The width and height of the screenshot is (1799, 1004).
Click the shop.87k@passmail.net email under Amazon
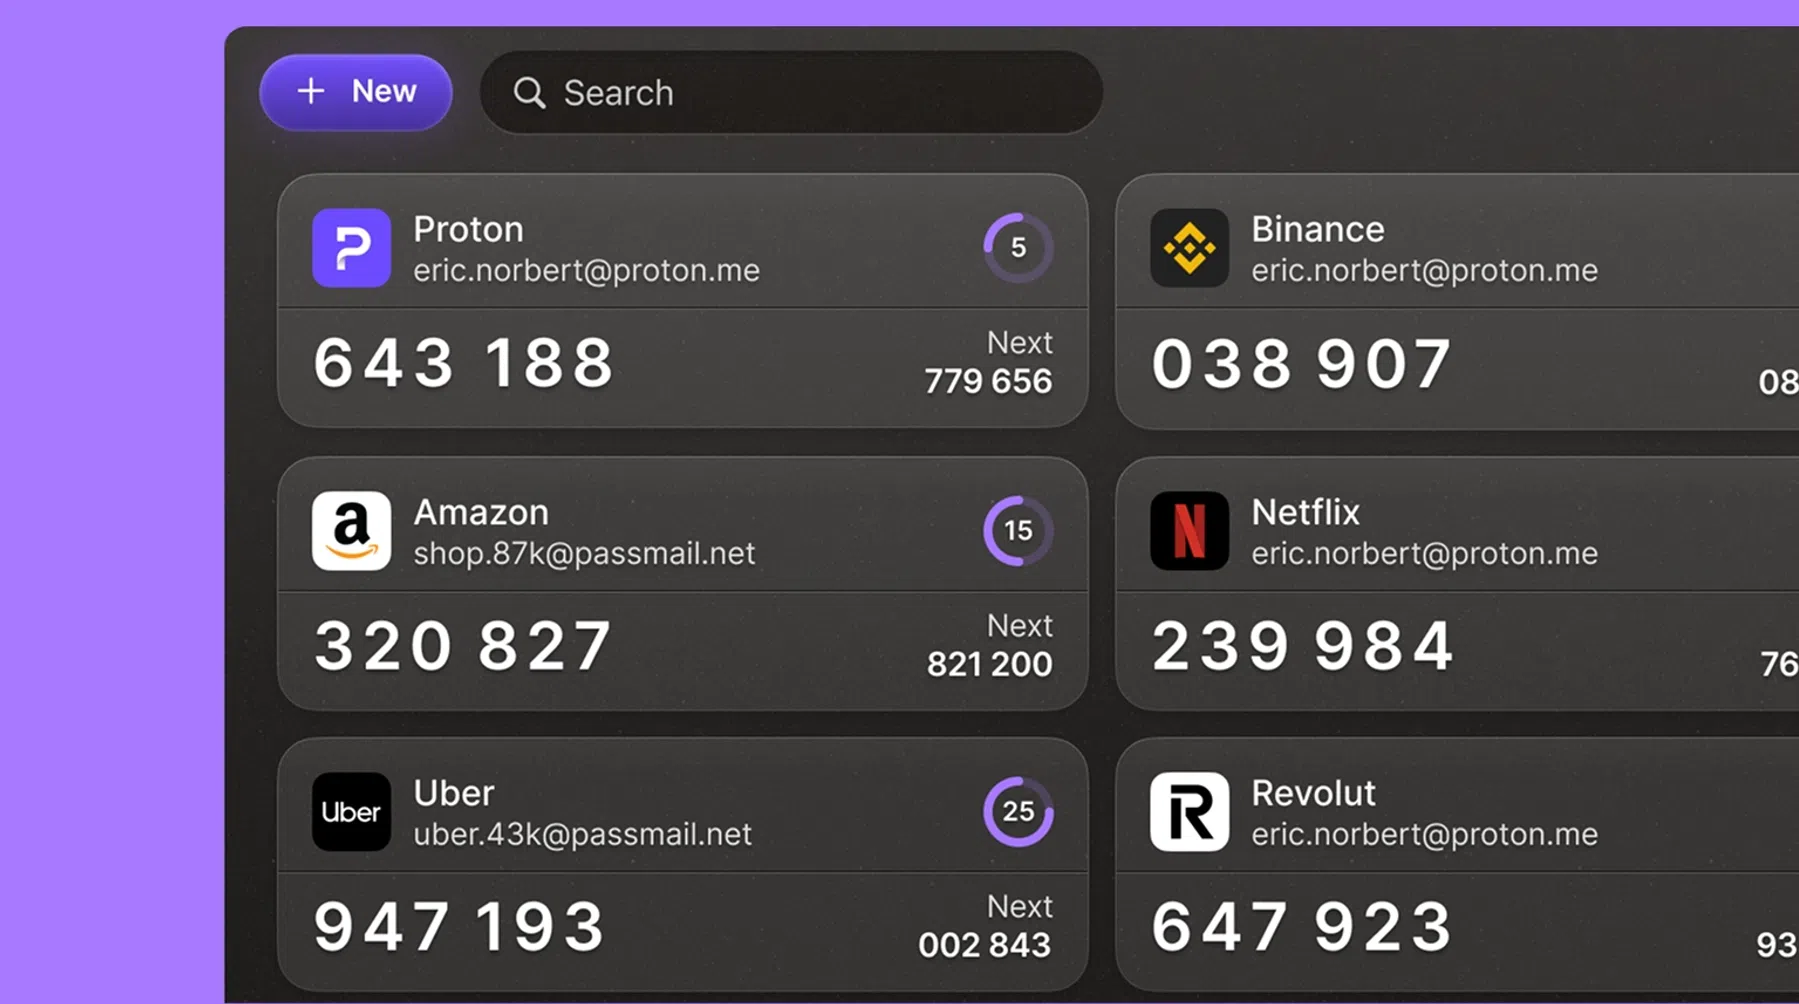click(584, 553)
